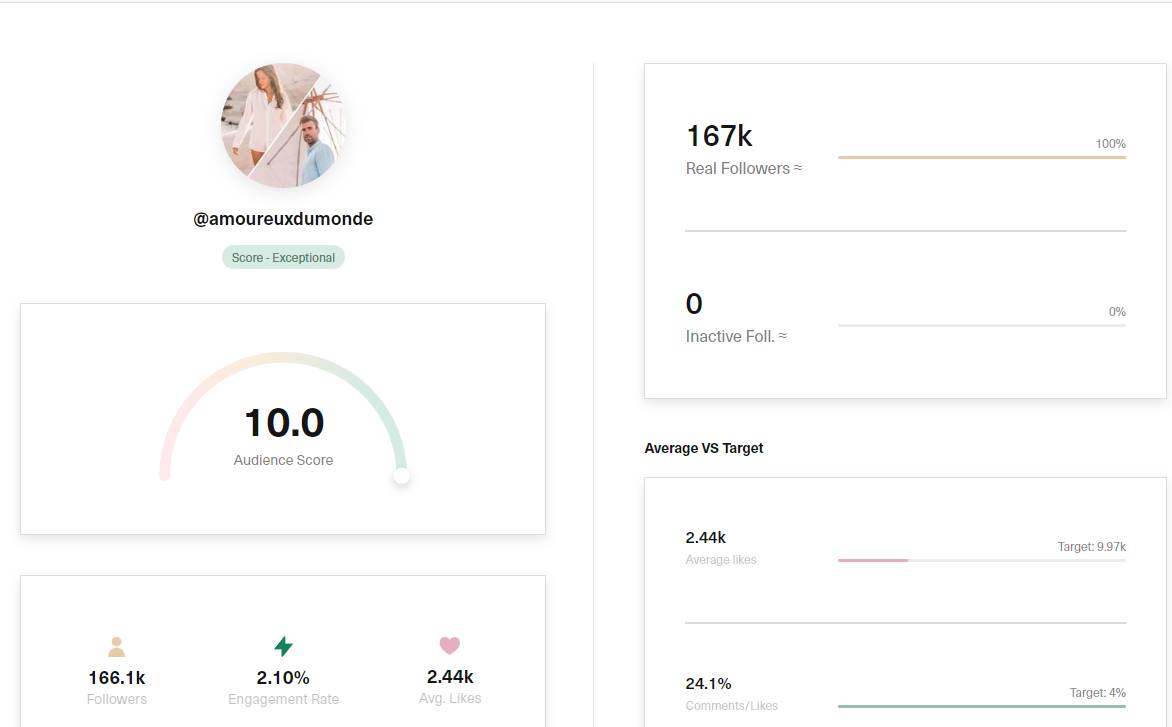
Task: Select the 2.10% Engagement Rate stat
Action: pos(283,677)
